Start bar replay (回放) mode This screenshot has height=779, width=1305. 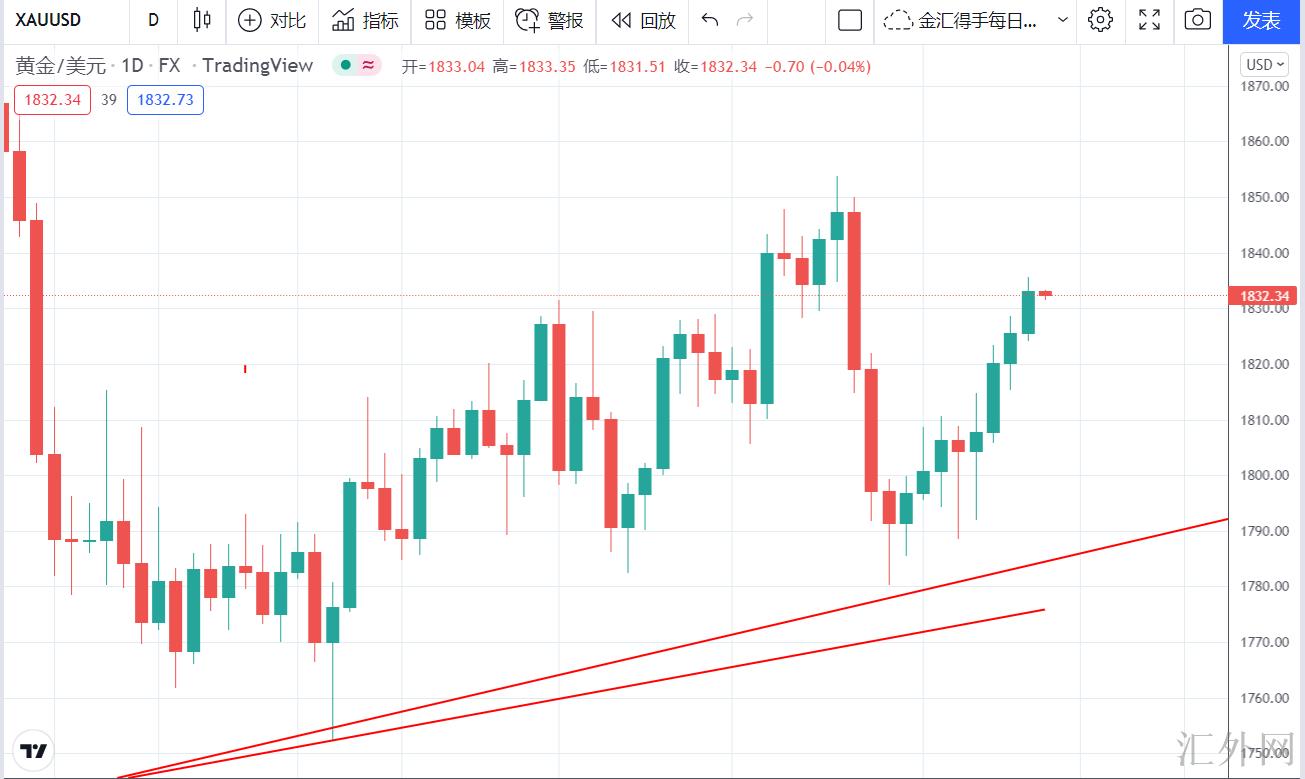click(643, 20)
